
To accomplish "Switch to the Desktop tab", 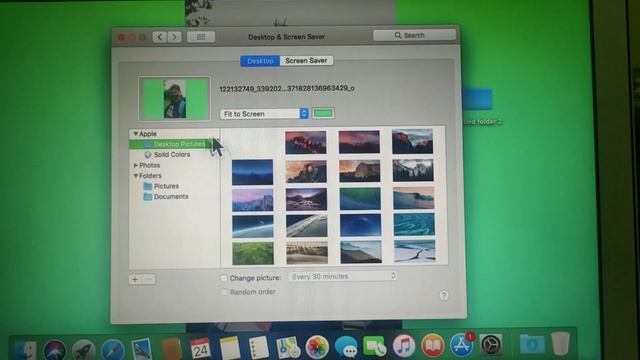I will [260, 61].
